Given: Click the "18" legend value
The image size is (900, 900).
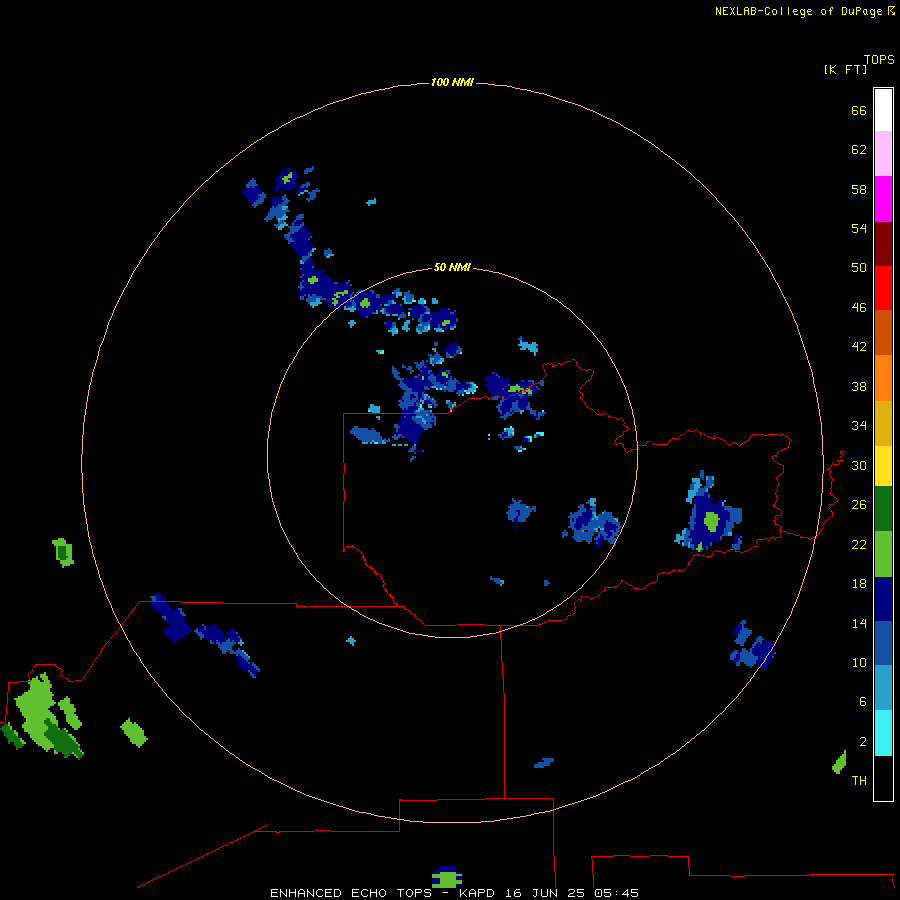Looking at the screenshot, I should click(x=859, y=584).
